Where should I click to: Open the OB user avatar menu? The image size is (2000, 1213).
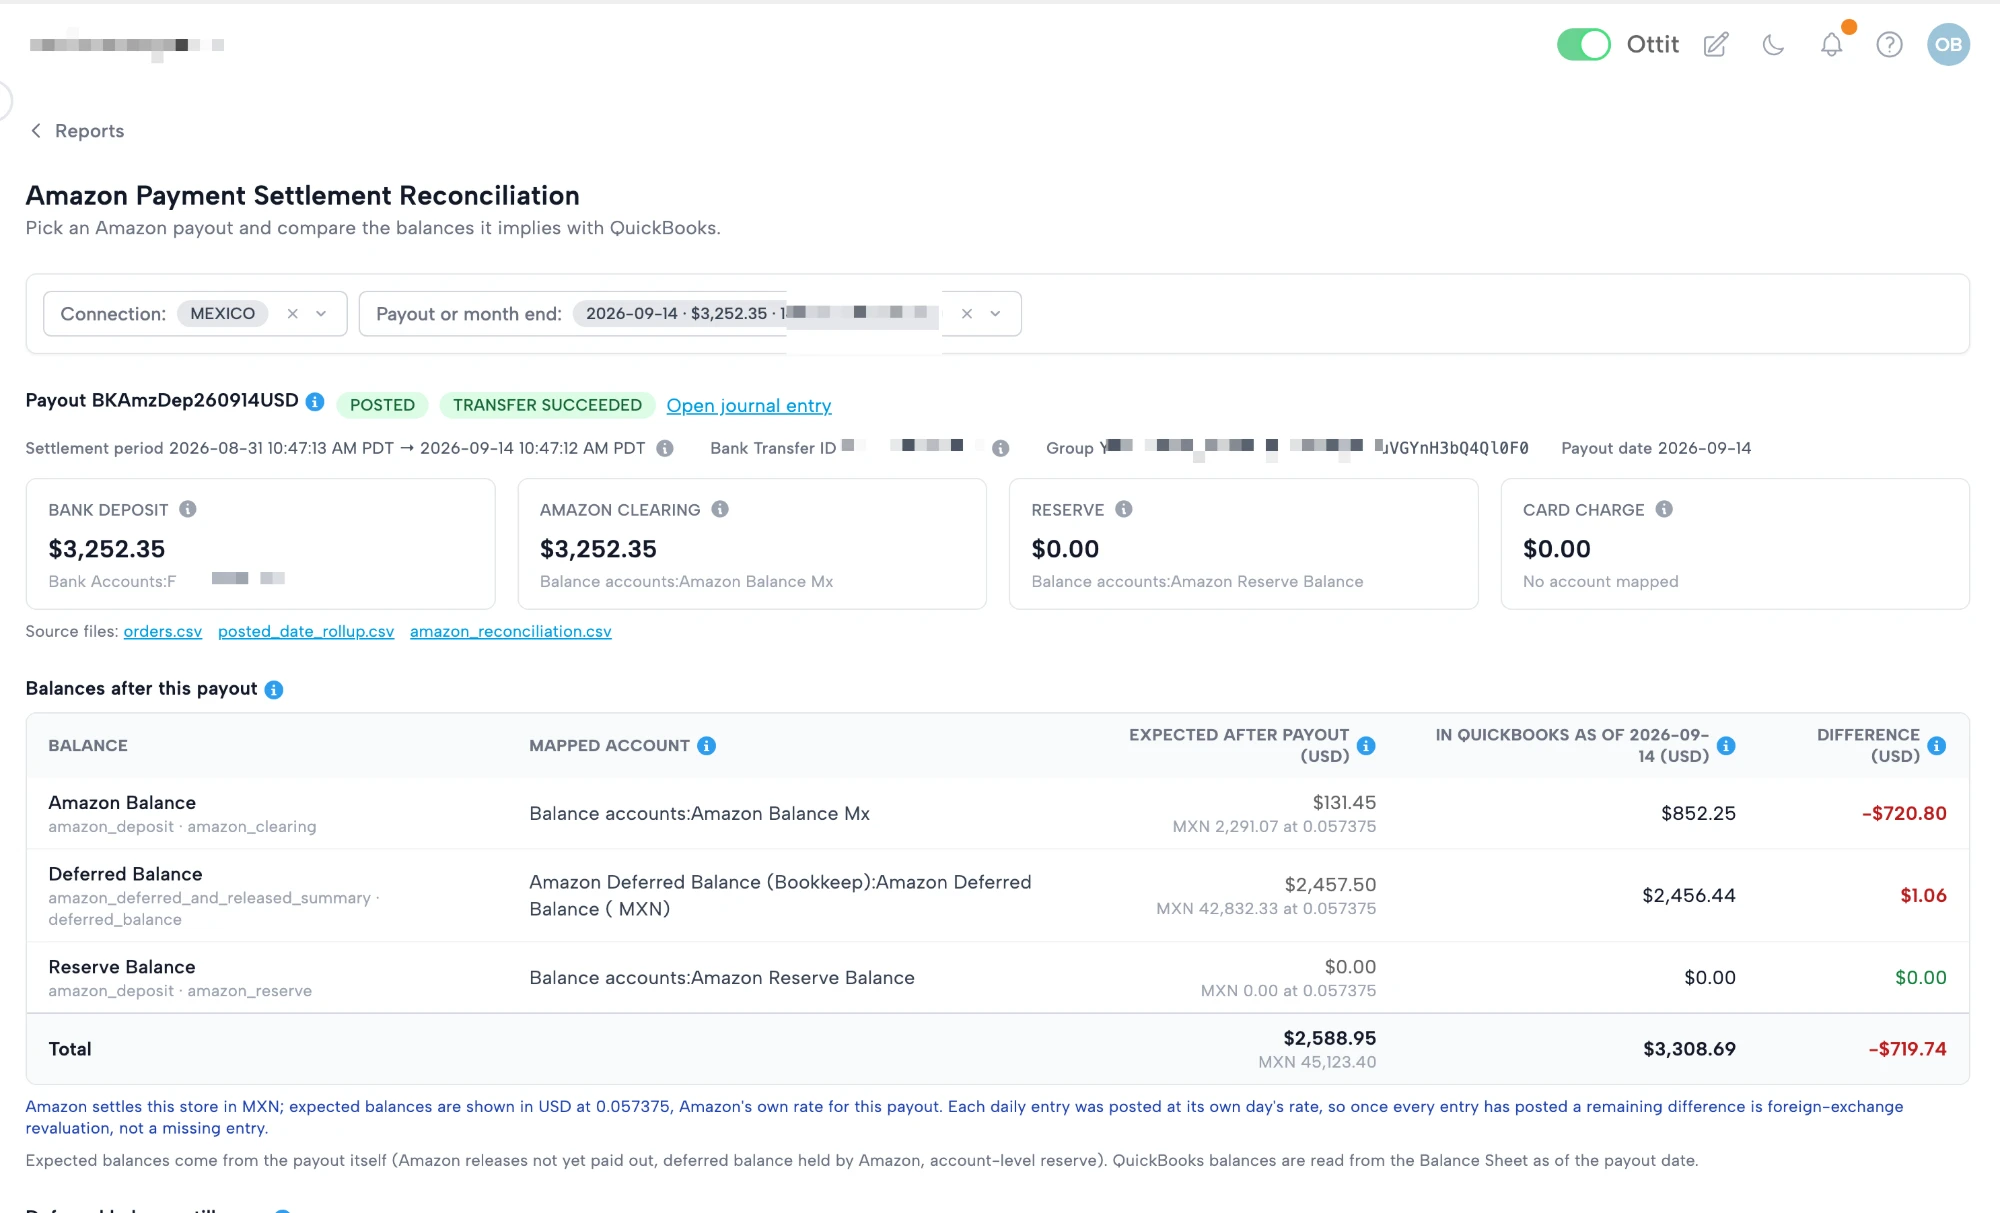coord(1948,44)
